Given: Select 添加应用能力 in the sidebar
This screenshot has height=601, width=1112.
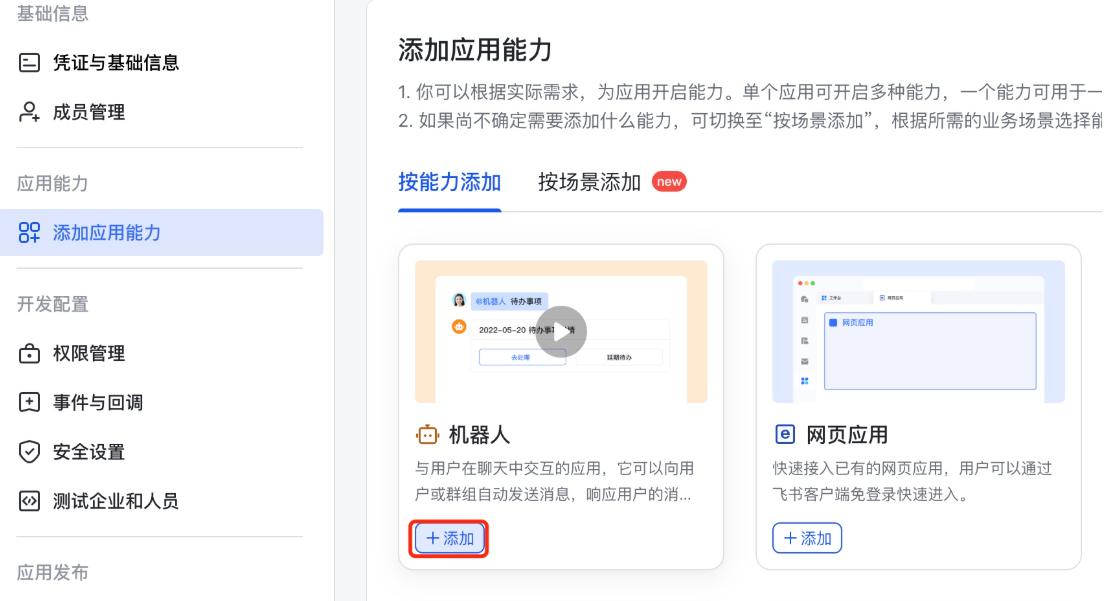Looking at the screenshot, I should 162,233.
